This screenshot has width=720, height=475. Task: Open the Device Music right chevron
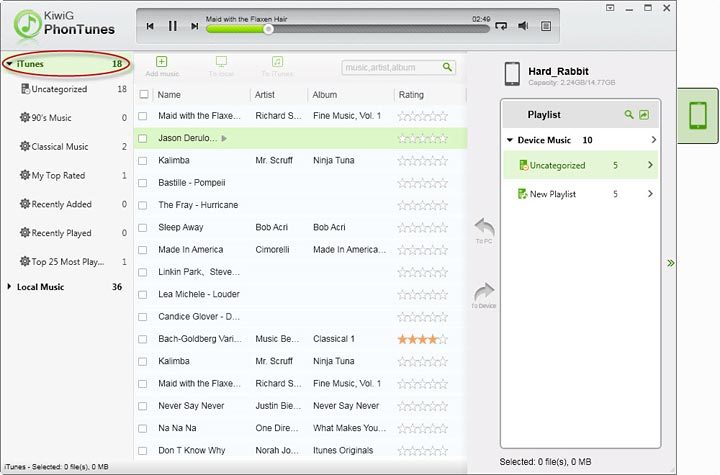[653, 140]
